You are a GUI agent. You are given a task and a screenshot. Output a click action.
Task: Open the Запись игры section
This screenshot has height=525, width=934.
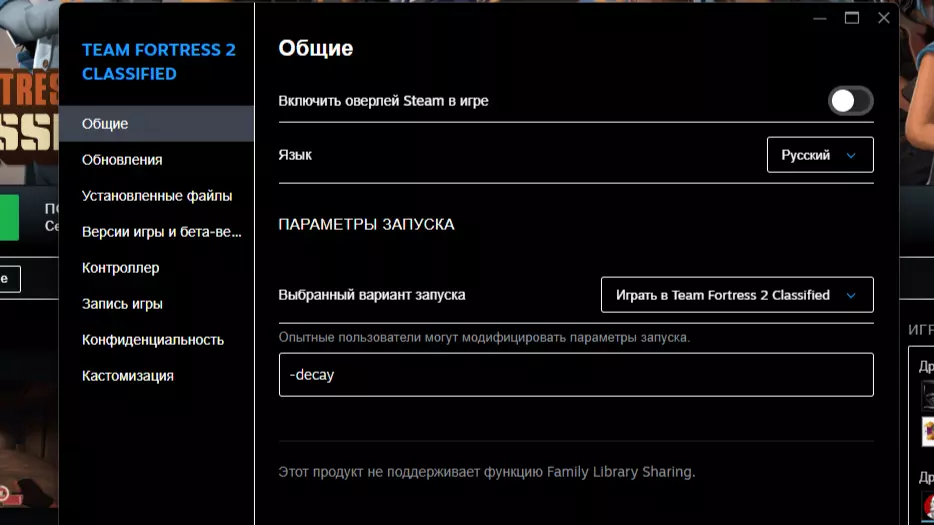click(x=156, y=304)
